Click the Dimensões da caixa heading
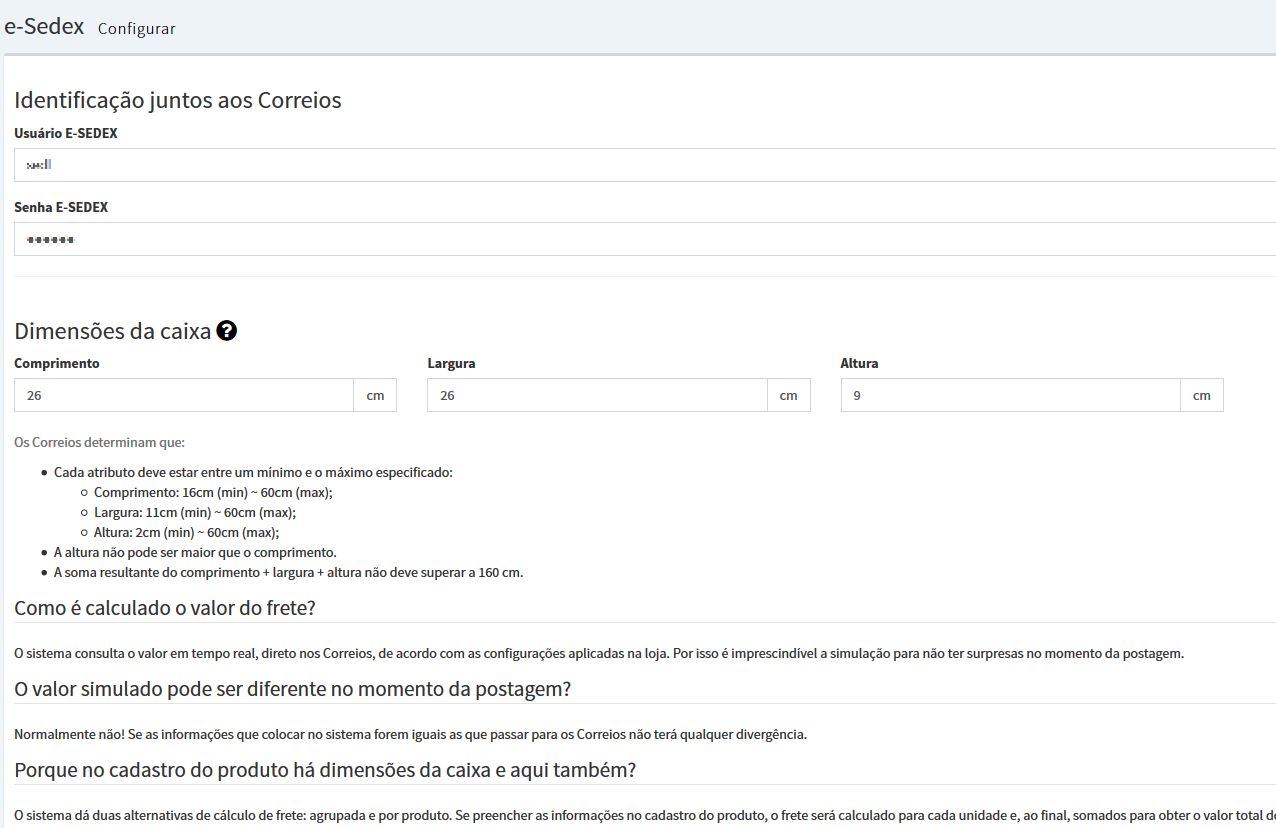The image size is (1276, 828). click(x=113, y=331)
